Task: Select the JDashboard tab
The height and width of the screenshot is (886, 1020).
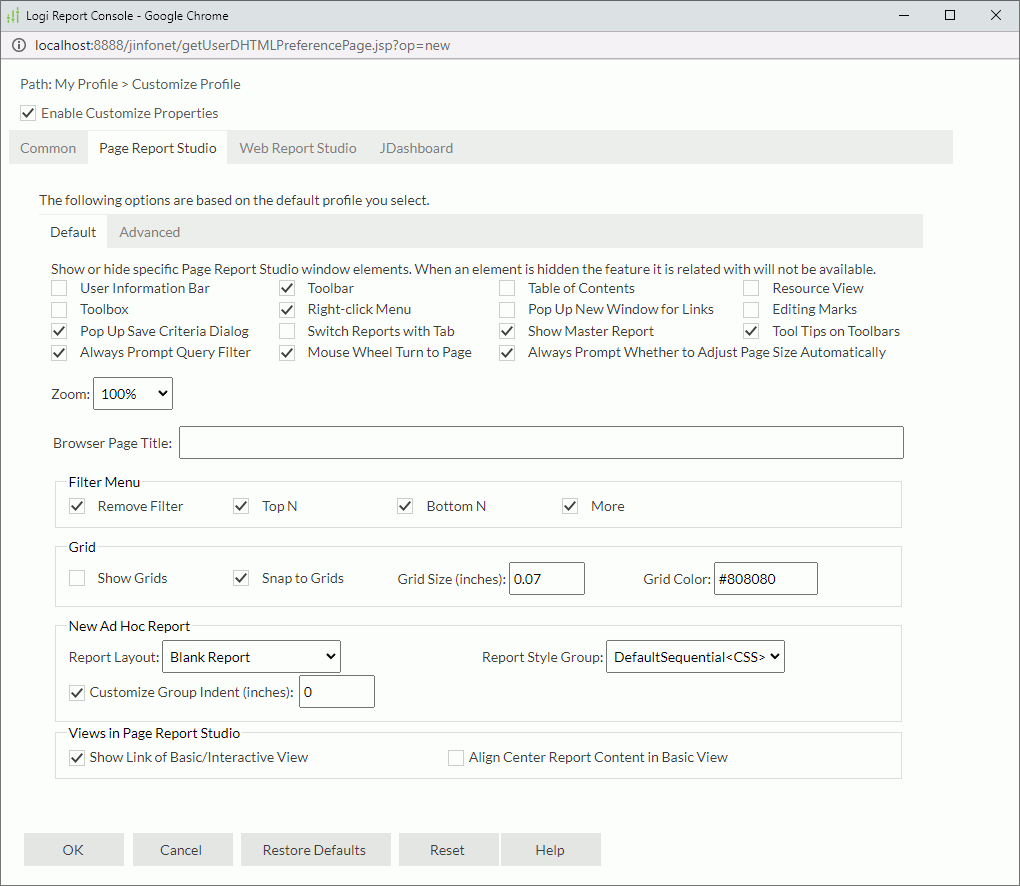Action: tap(416, 148)
